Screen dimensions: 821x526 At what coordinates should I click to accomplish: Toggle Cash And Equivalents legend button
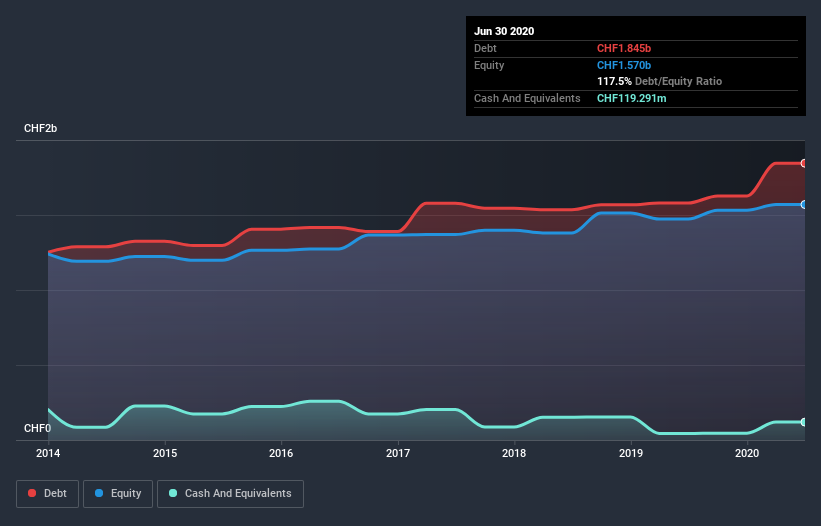pyautogui.click(x=230, y=494)
